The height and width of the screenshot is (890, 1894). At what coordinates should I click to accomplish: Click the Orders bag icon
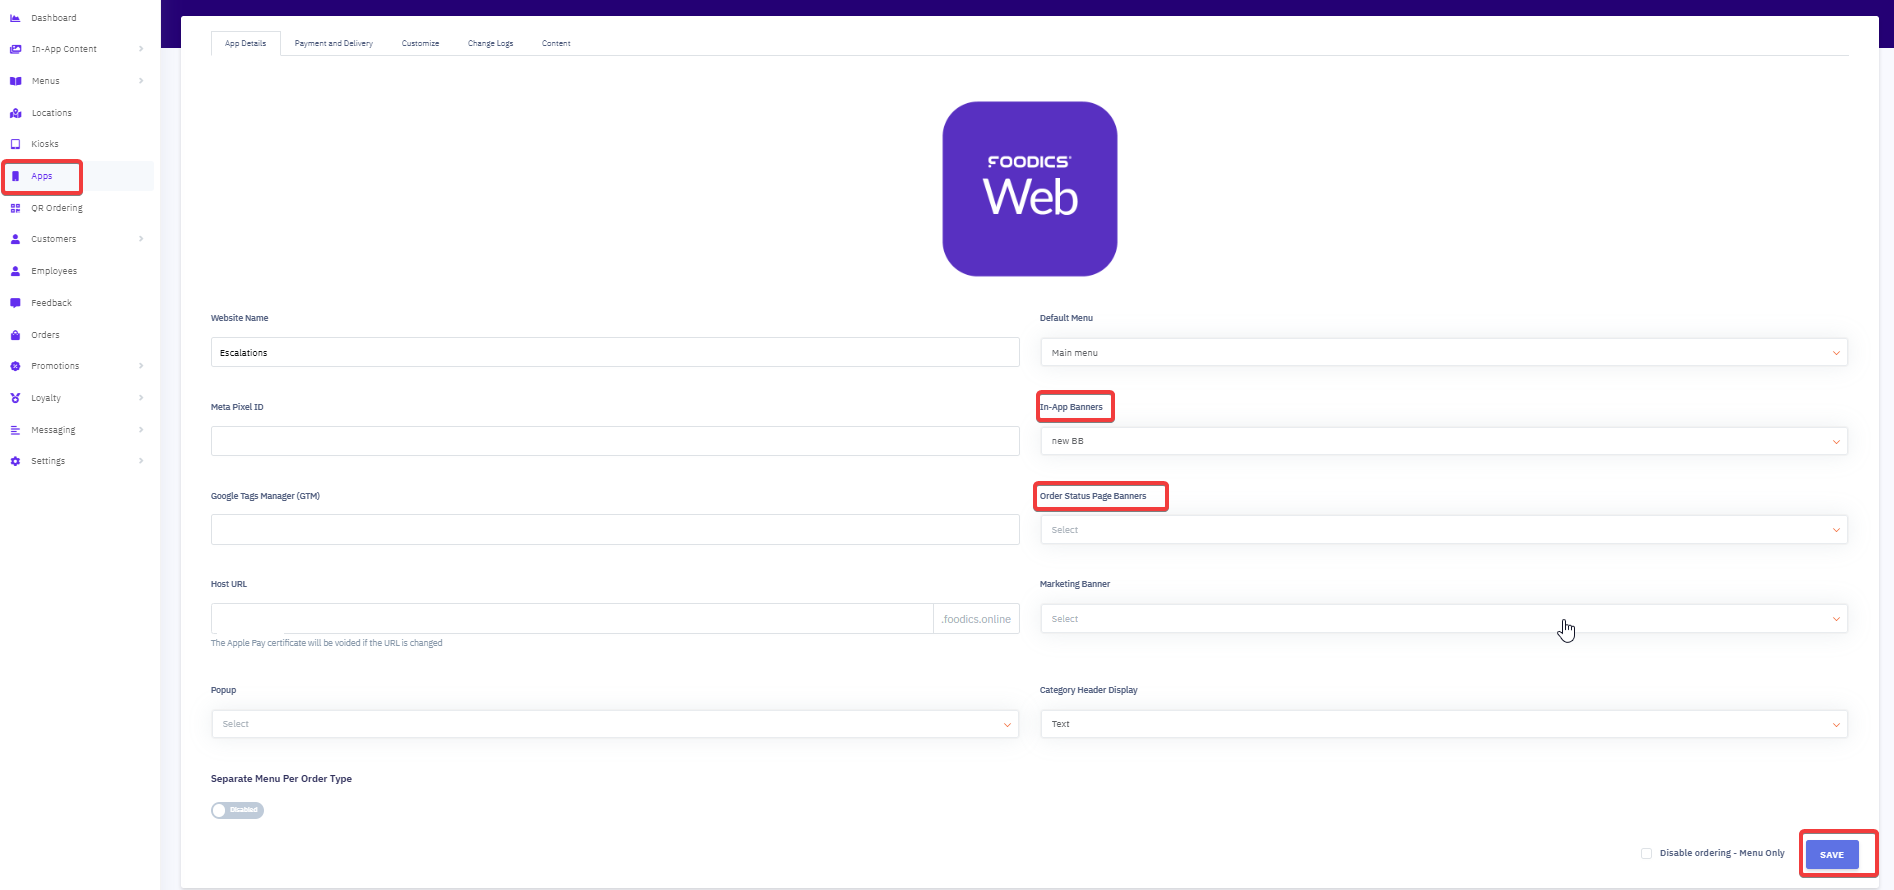click(15, 335)
